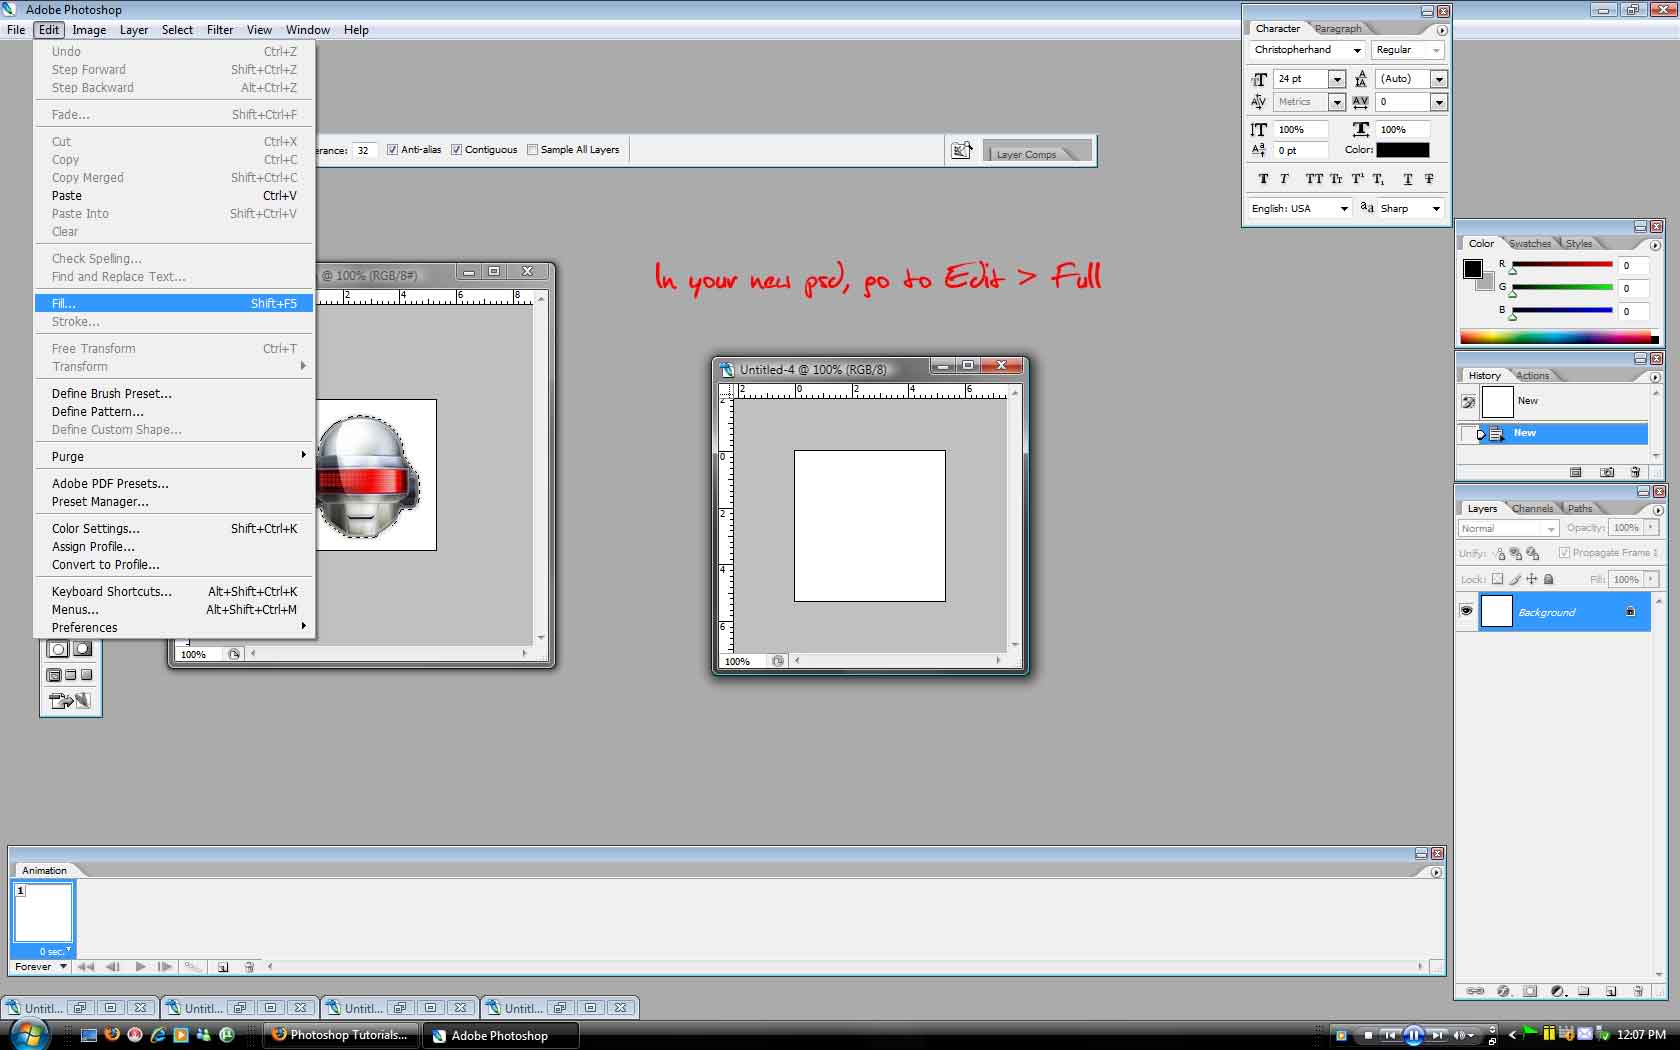Click duplicate current frame icon in Animation
The height and width of the screenshot is (1050, 1680).
pos(223,967)
